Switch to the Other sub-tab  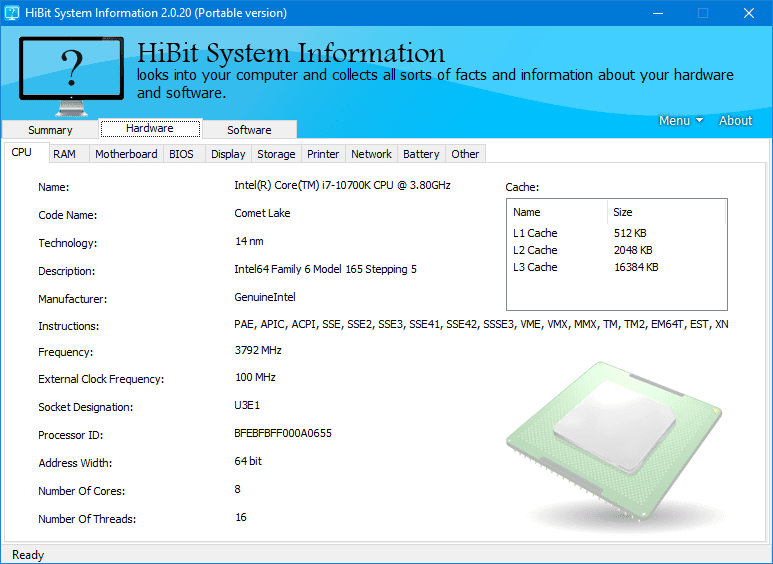[x=465, y=154]
